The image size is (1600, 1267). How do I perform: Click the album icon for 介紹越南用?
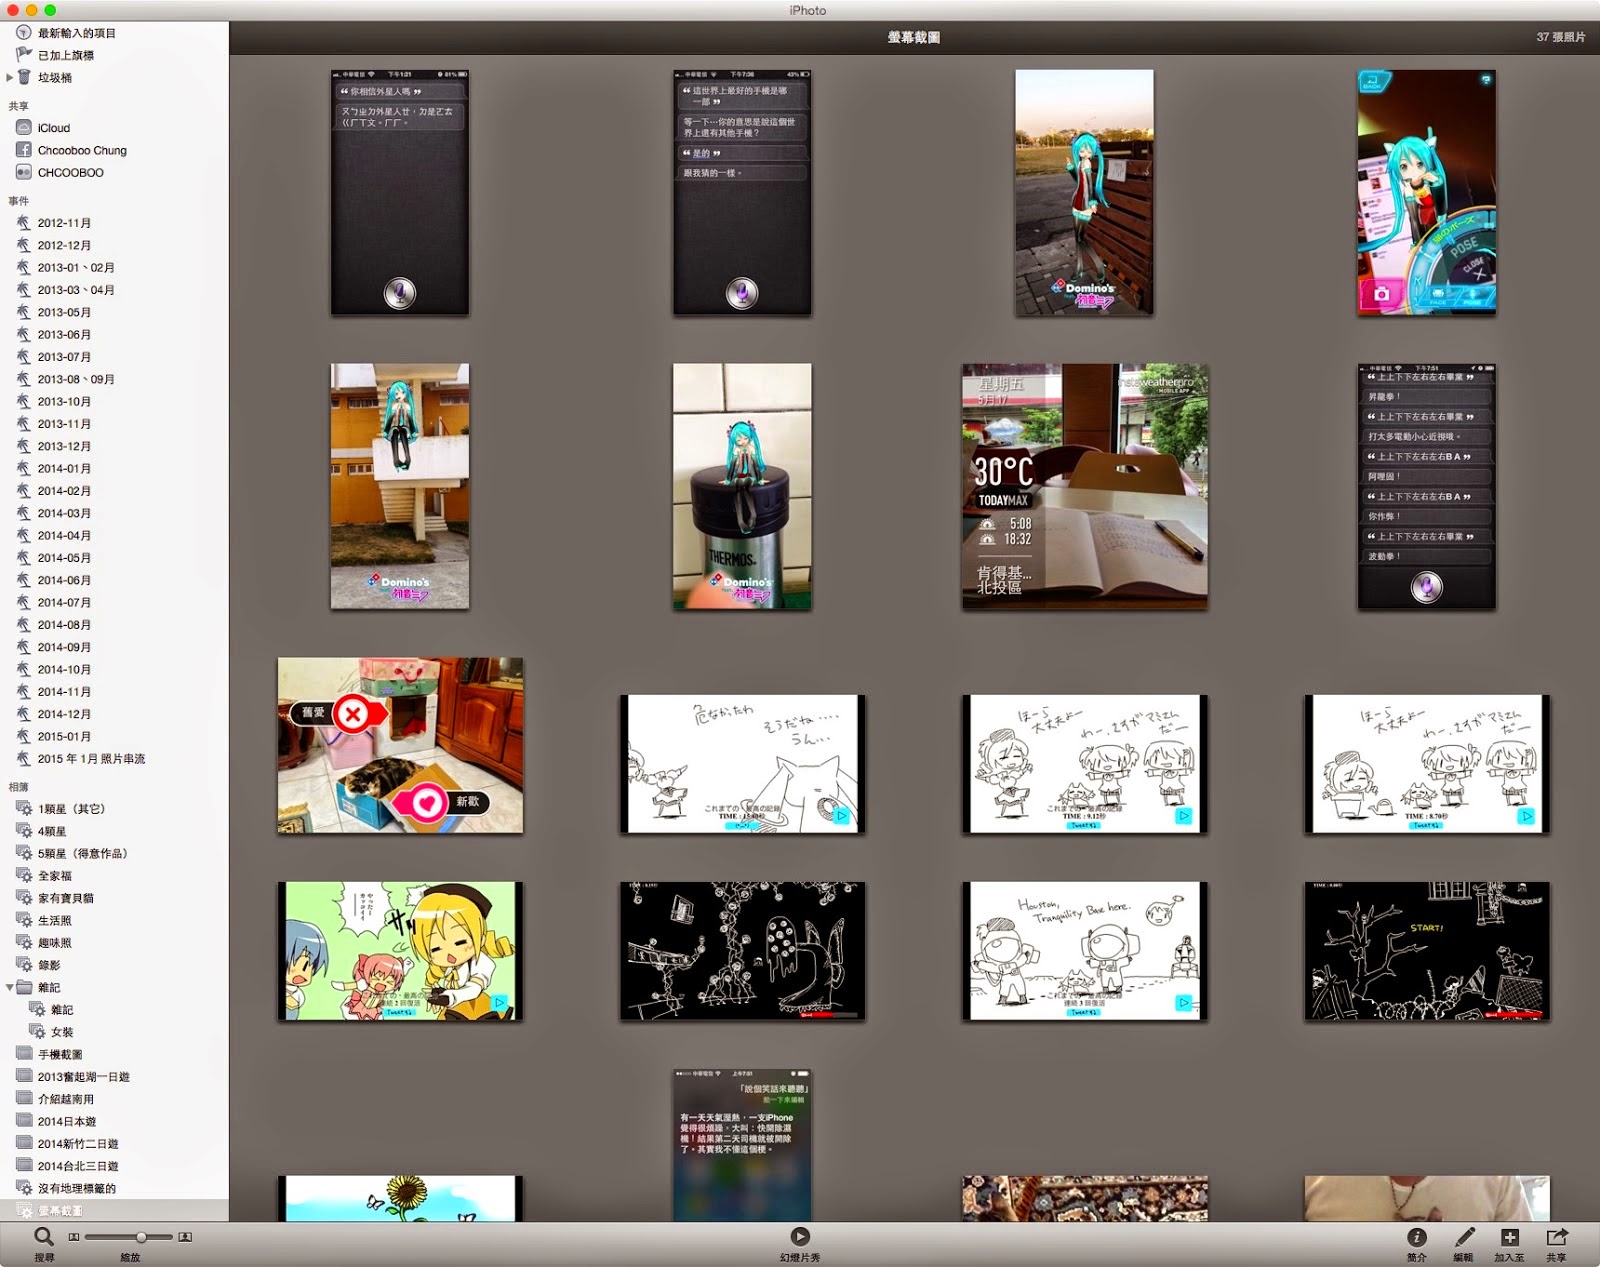[x=24, y=1098]
